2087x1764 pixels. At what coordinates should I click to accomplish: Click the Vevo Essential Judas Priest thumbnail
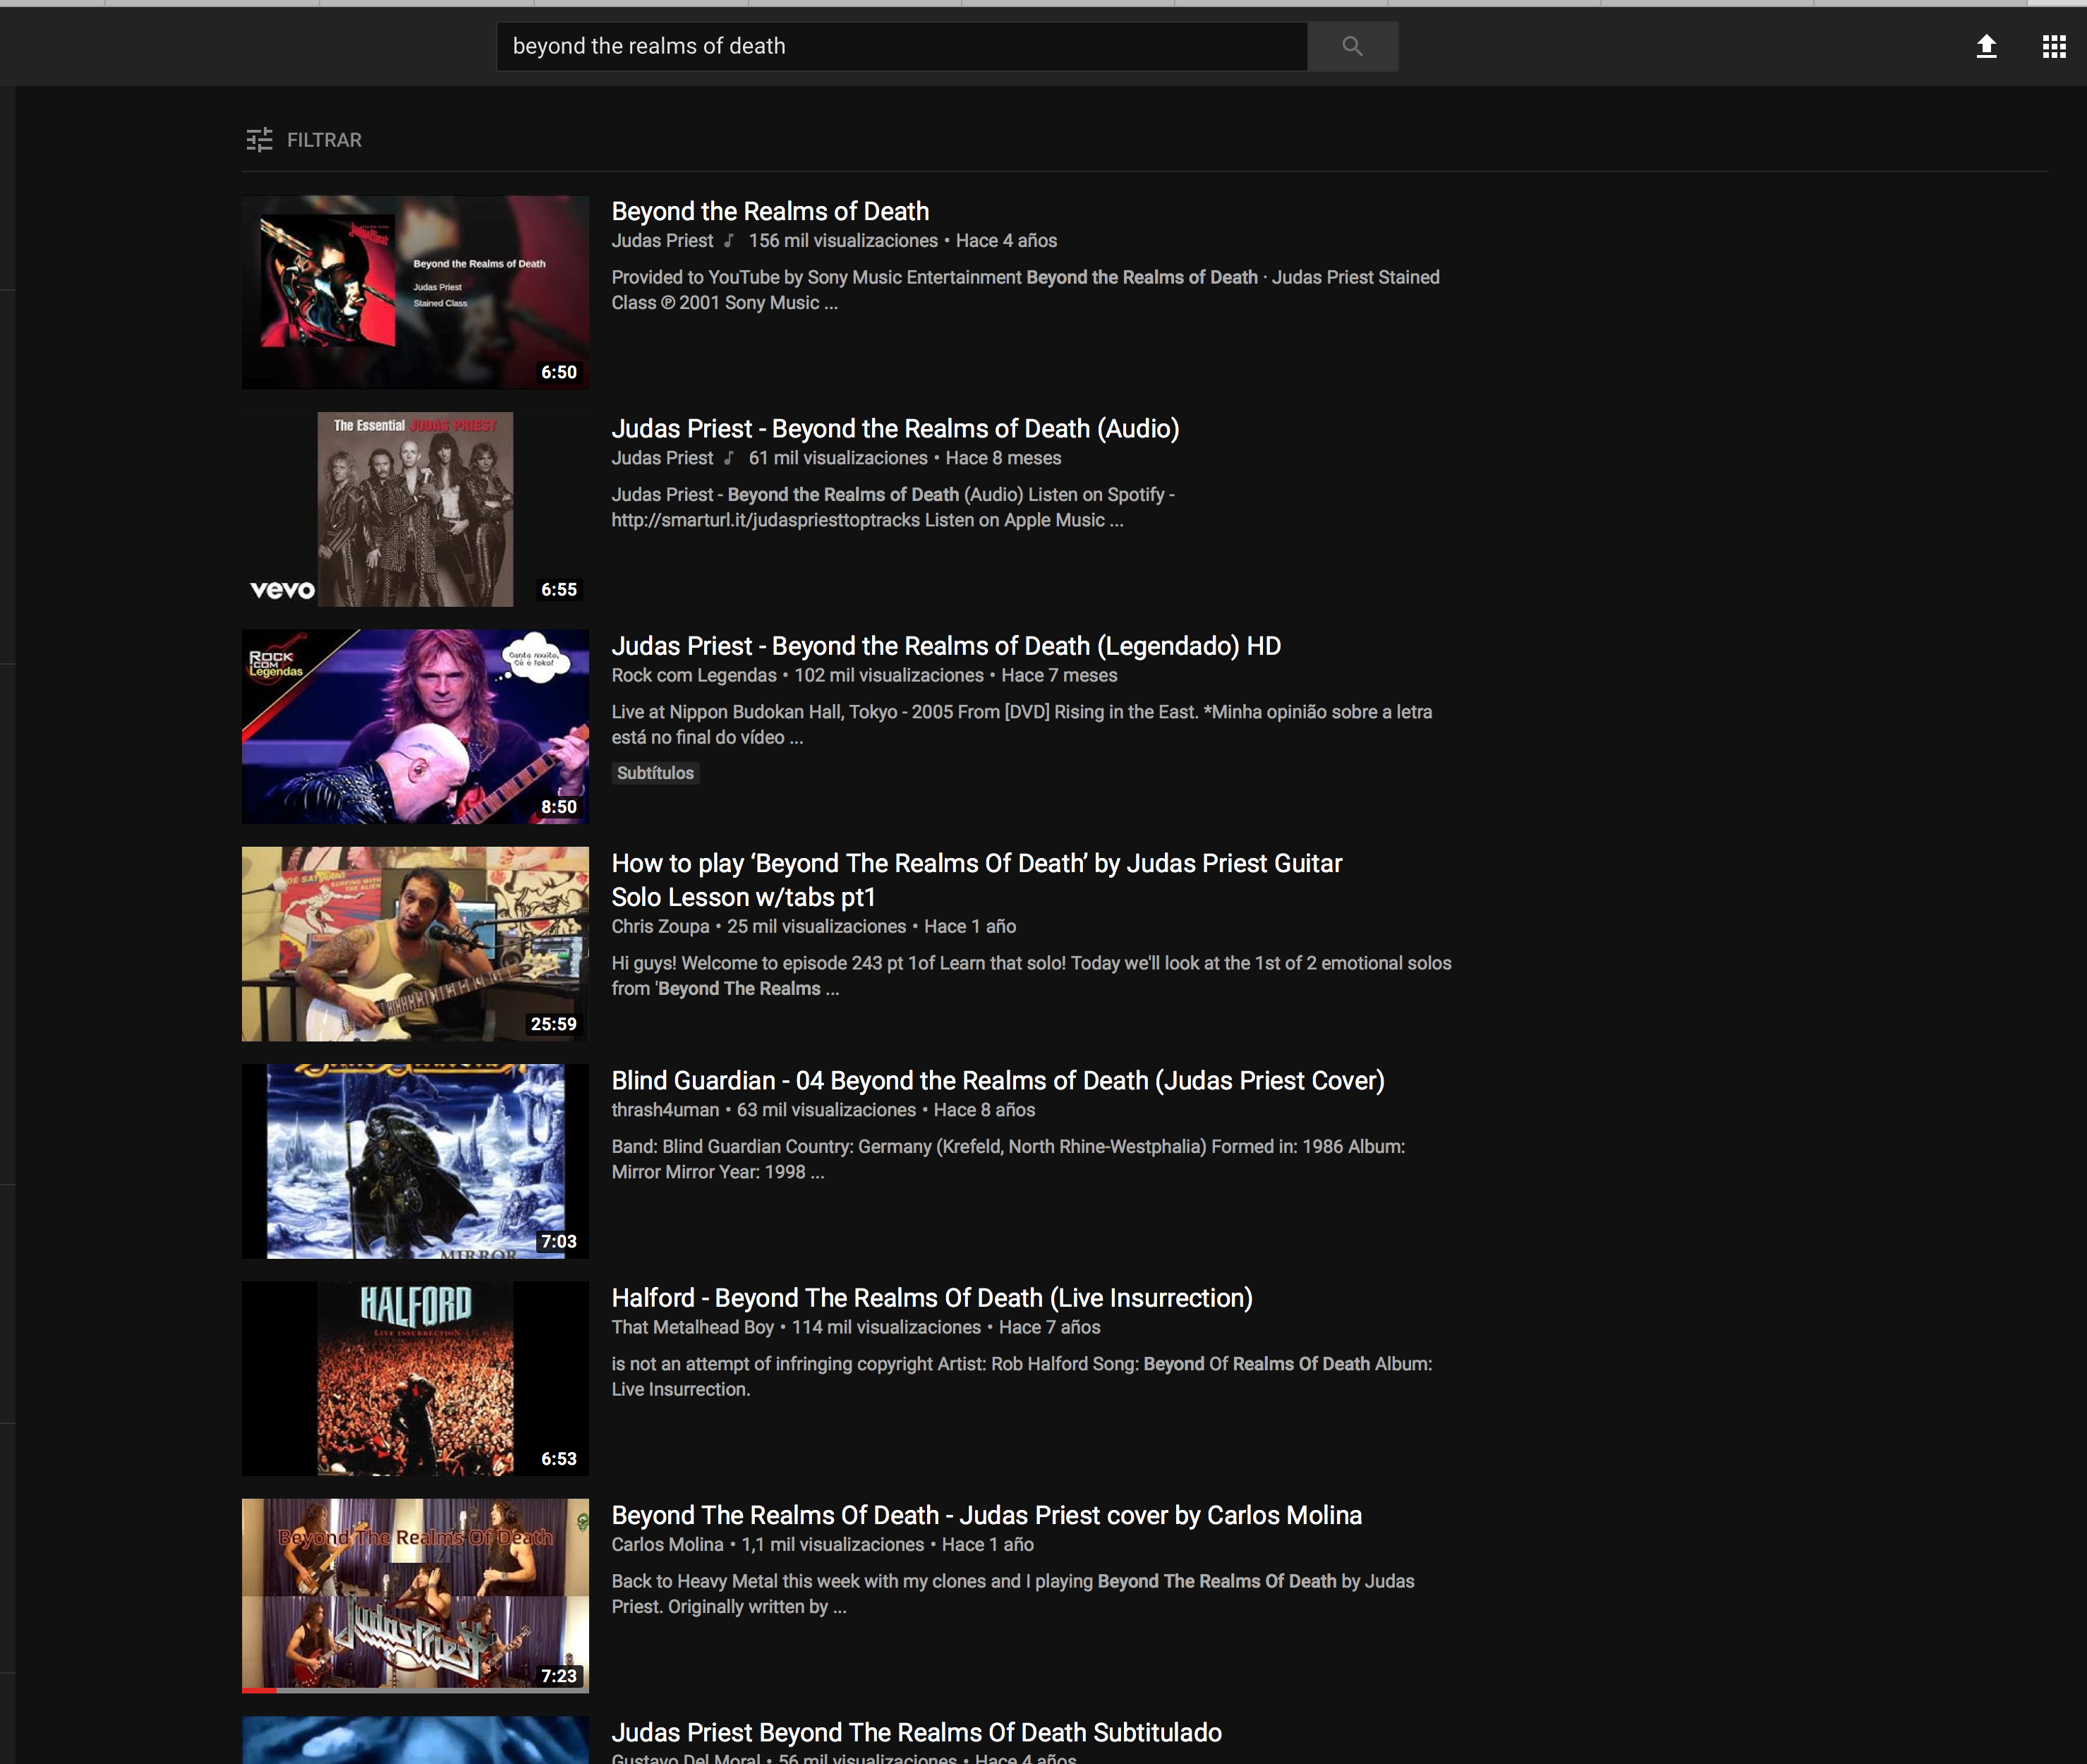coord(415,509)
